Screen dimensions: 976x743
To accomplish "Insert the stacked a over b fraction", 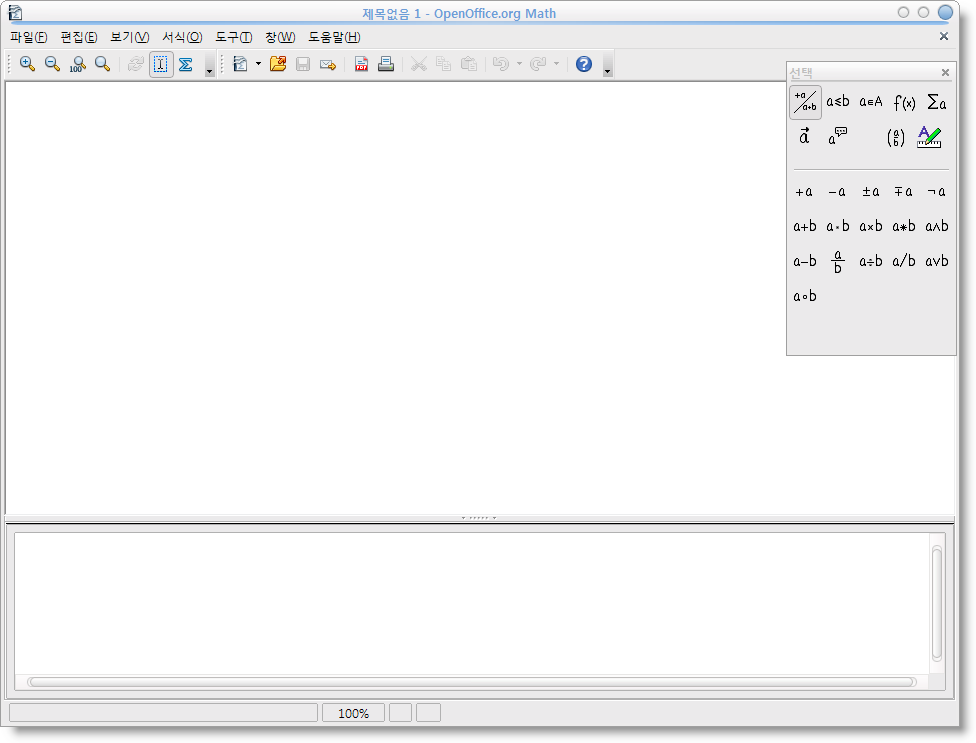I will [838, 262].
